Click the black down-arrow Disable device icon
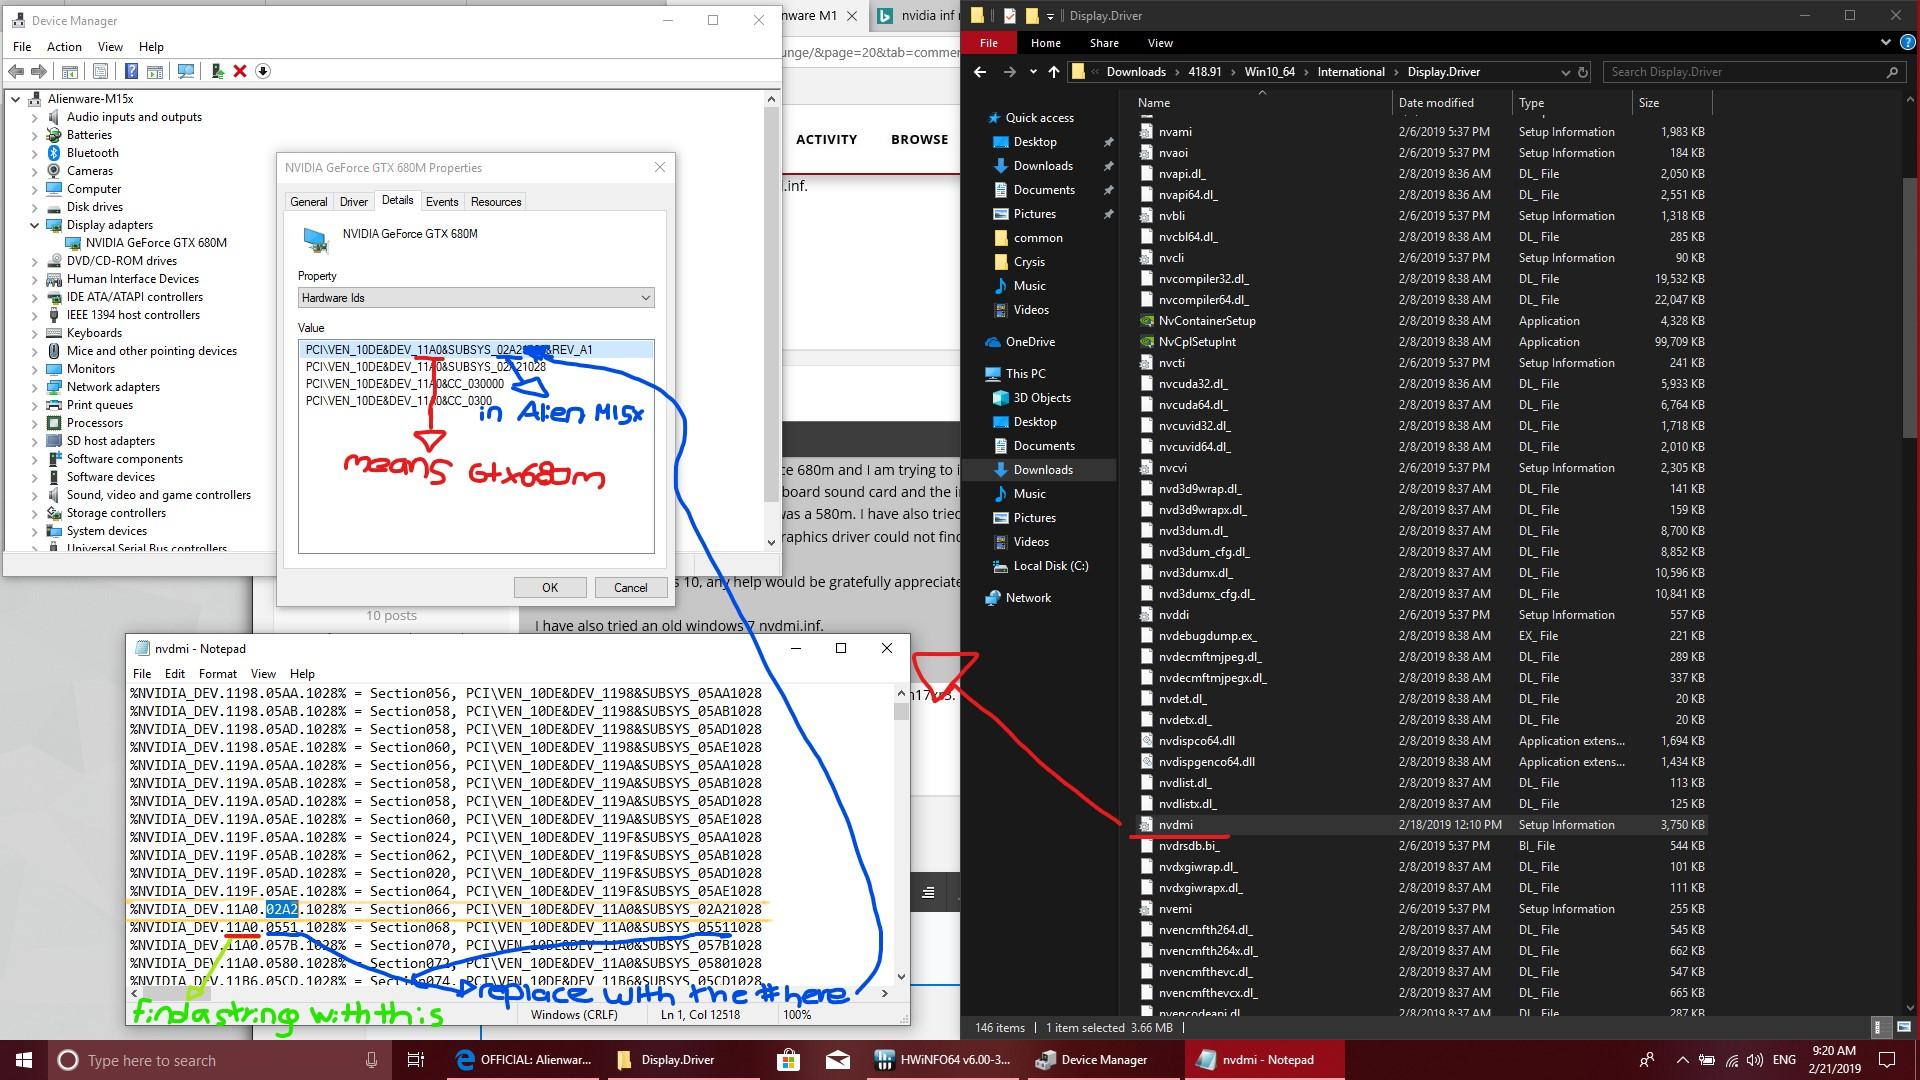Viewport: 1920px width, 1080px height. tap(263, 71)
